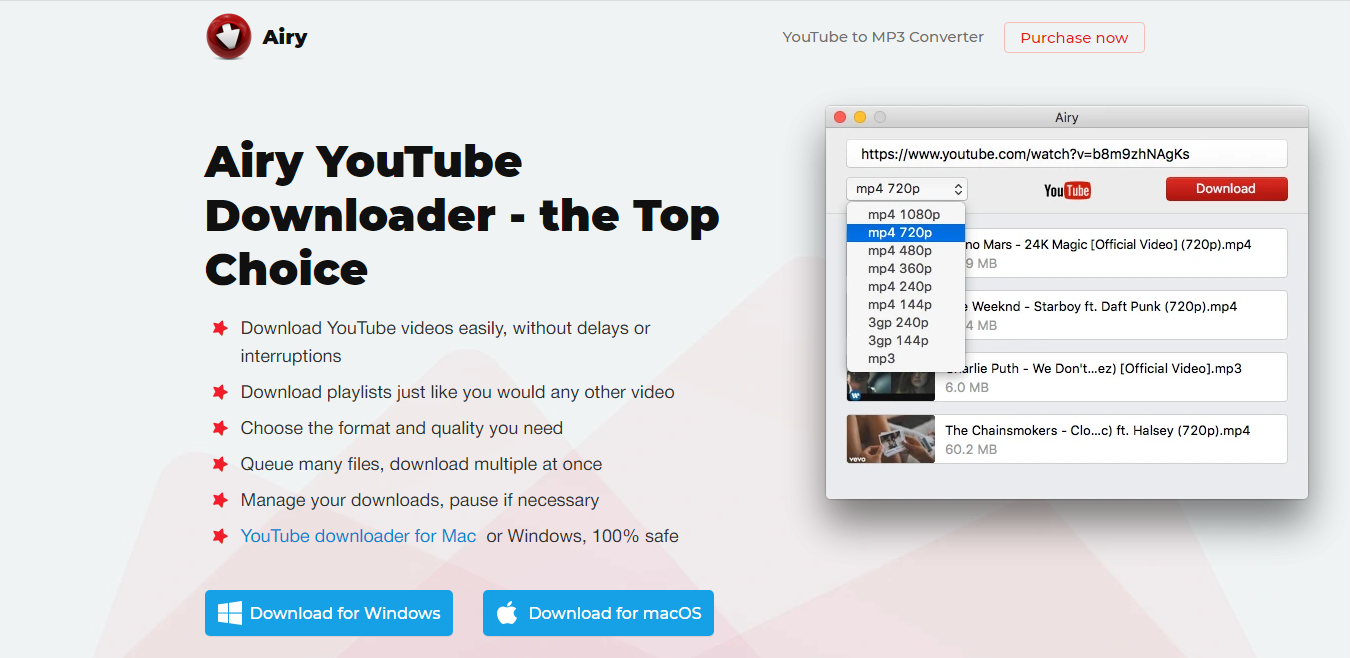Viewport: 1350px width, 658px height.
Task: Select The Chainsmokers ft. Halsey download entry
Action: [x=1066, y=439]
